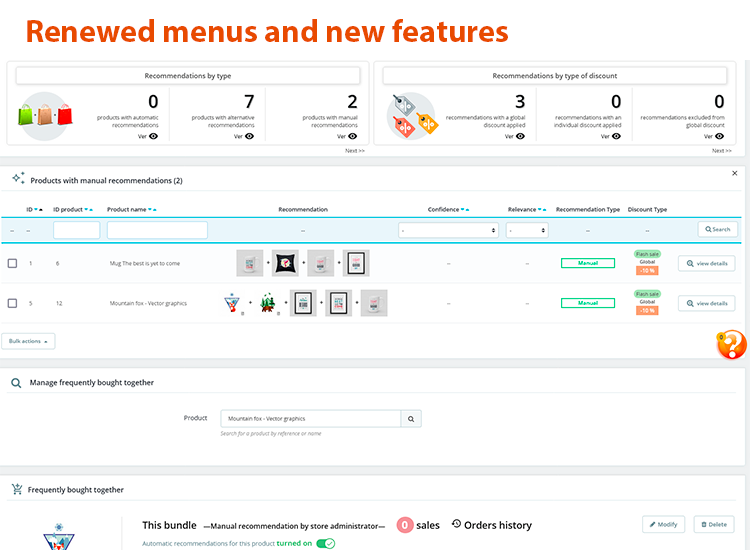This screenshot has width=750, height=550.
Task: View products with manual recommendations eye icon
Action: (x=353, y=136)
